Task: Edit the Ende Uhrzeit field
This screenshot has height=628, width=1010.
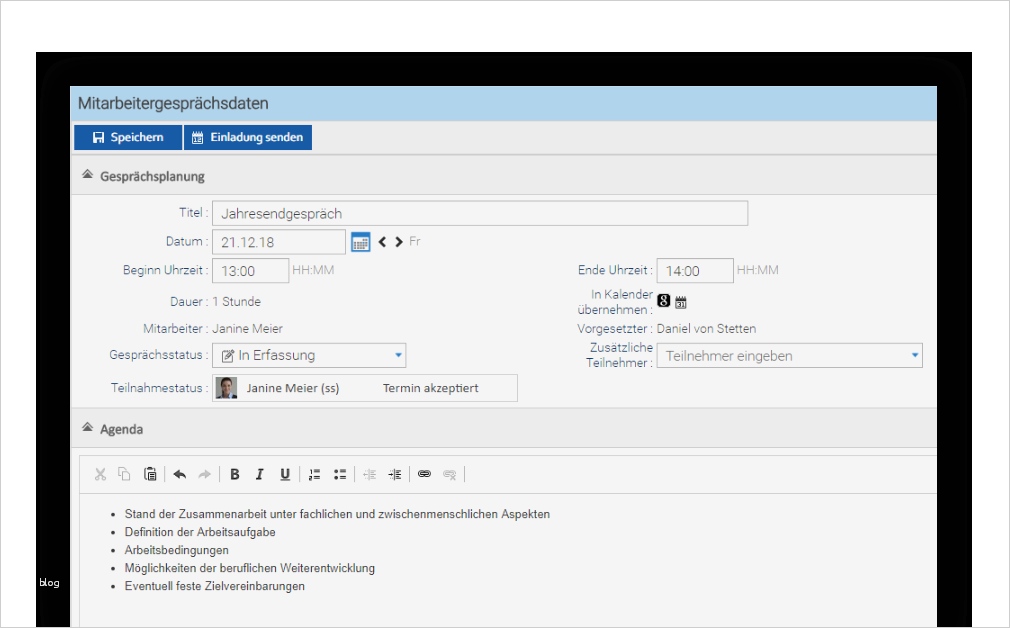Action: [x=695, y=271]
